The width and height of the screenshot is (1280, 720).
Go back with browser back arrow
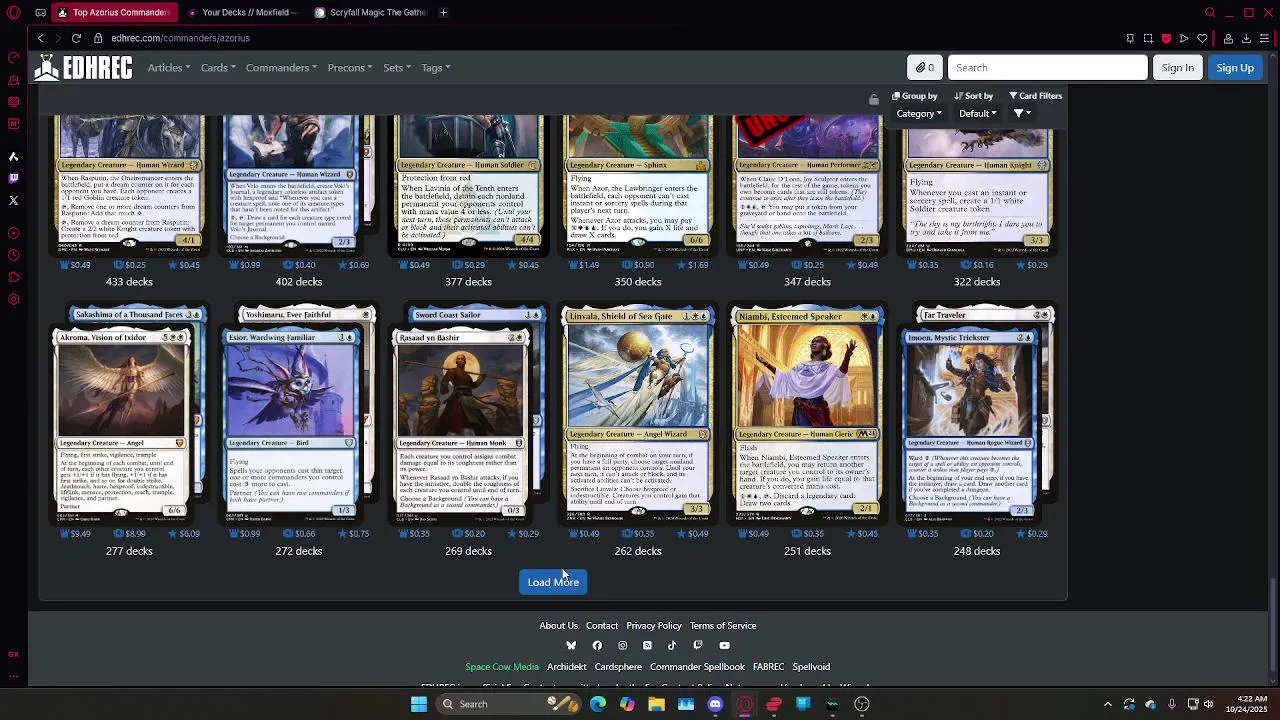tap(41, 38)
